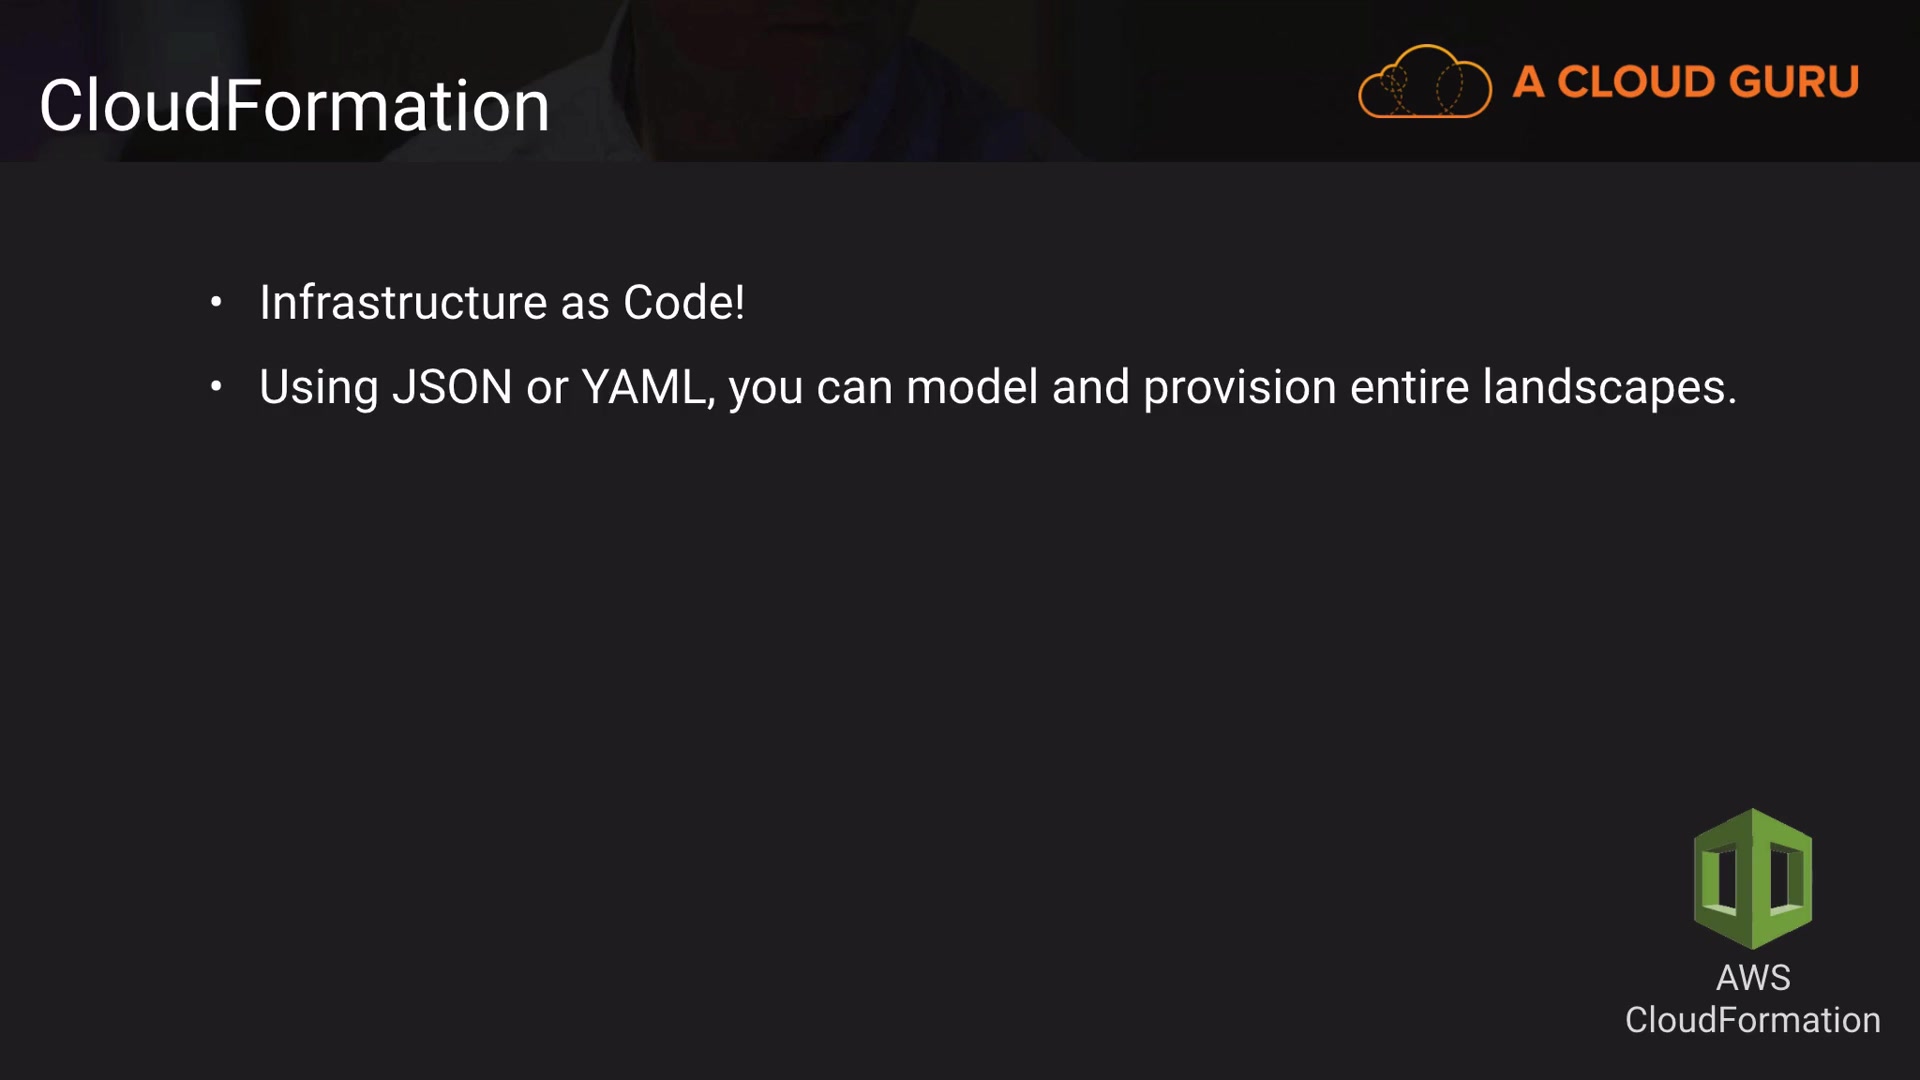The image size is (1920, 1080).
Task: Click the bullet dot before "Infrastructure as Code!"
Action: 216,302
